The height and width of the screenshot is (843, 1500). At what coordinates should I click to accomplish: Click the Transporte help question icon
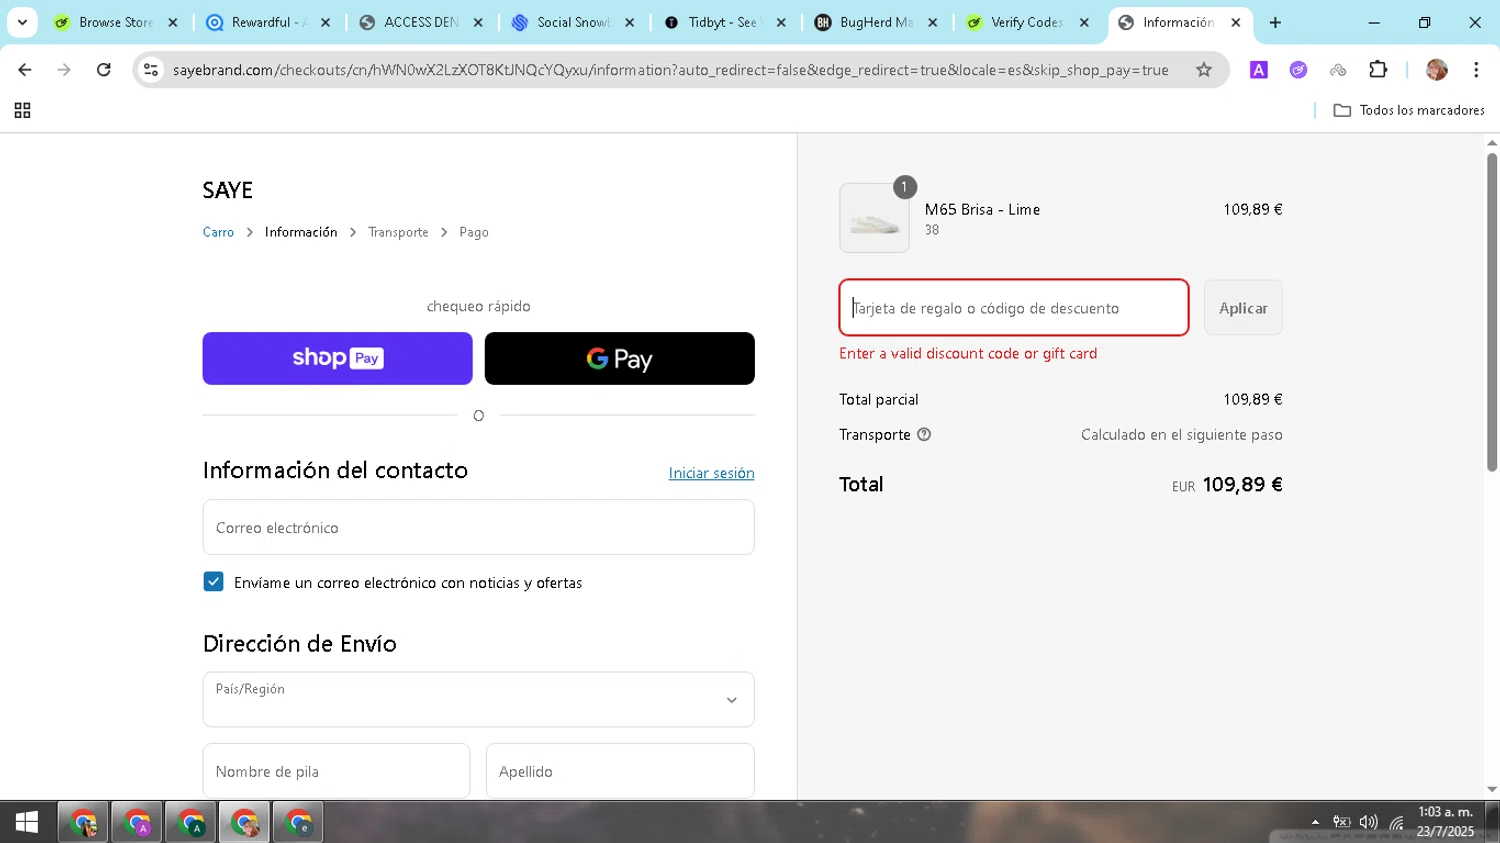(924, 434)
